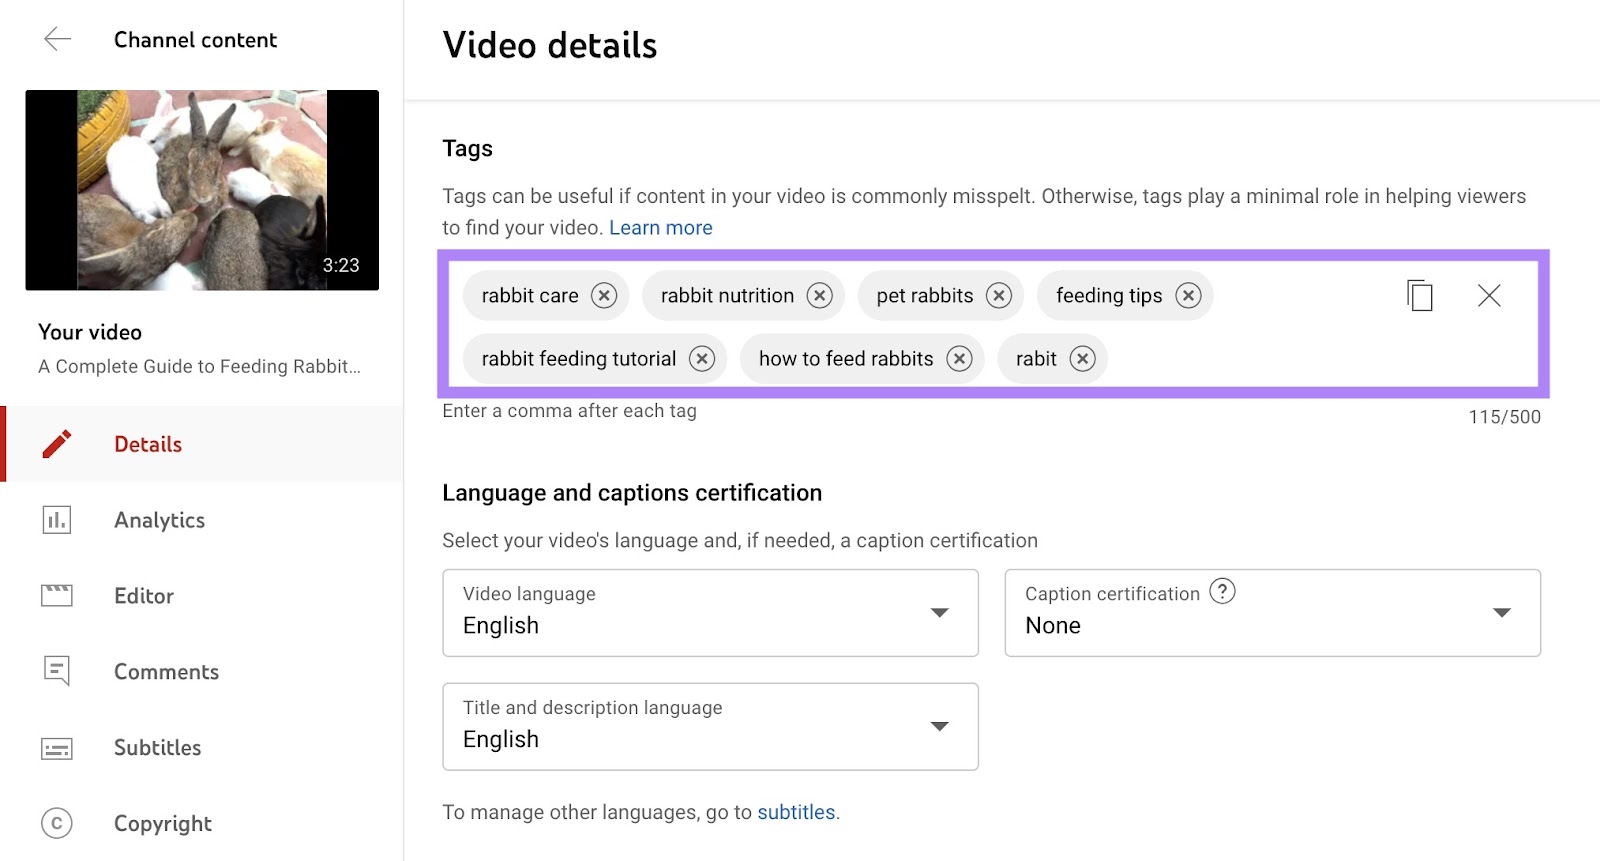Click the rabbit video thumbnail

(202, 190)
